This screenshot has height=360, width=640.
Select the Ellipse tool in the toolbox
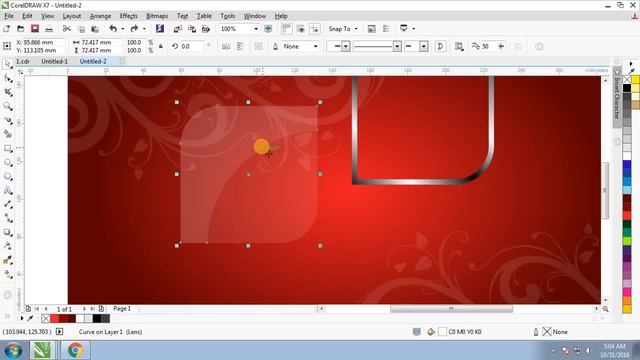click(7, 162)
